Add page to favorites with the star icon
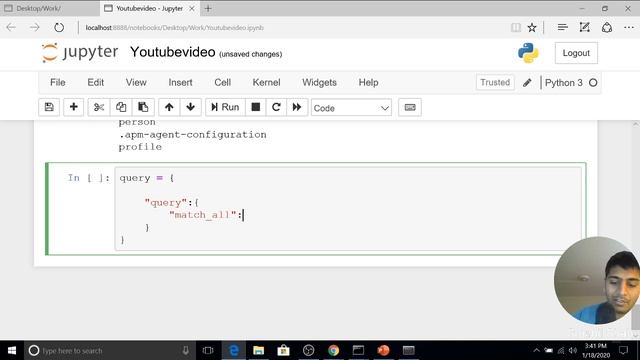 click(531, 27)
